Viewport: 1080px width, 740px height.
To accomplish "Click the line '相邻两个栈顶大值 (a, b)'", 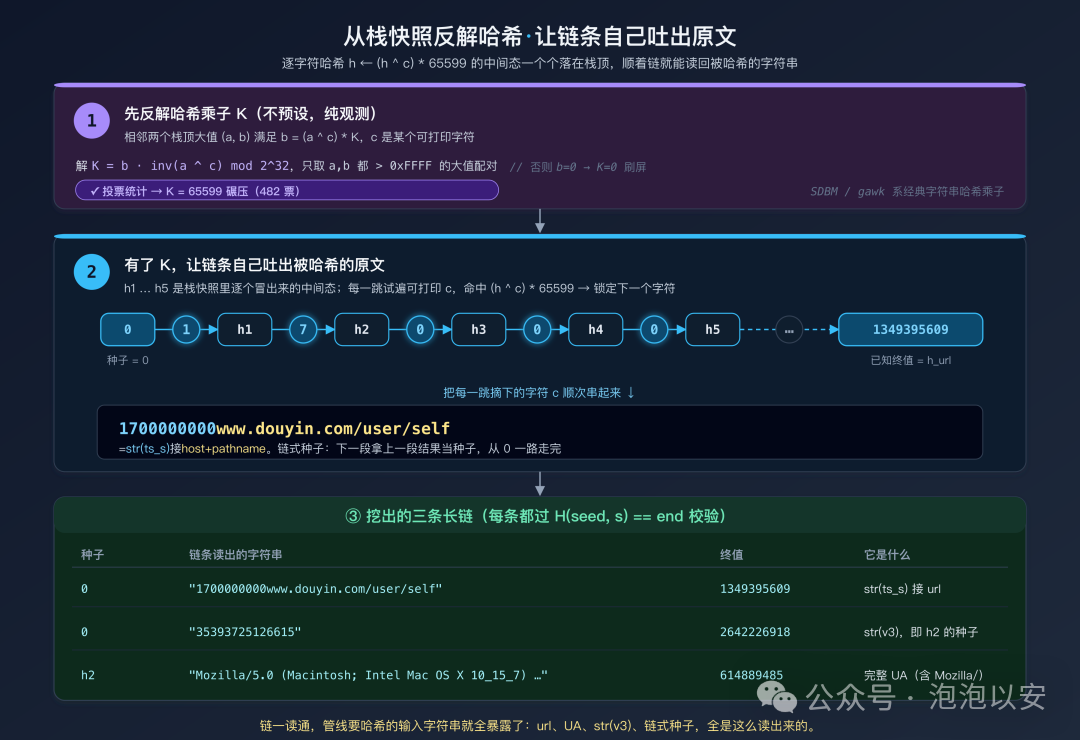I will [x=299, y=137].
